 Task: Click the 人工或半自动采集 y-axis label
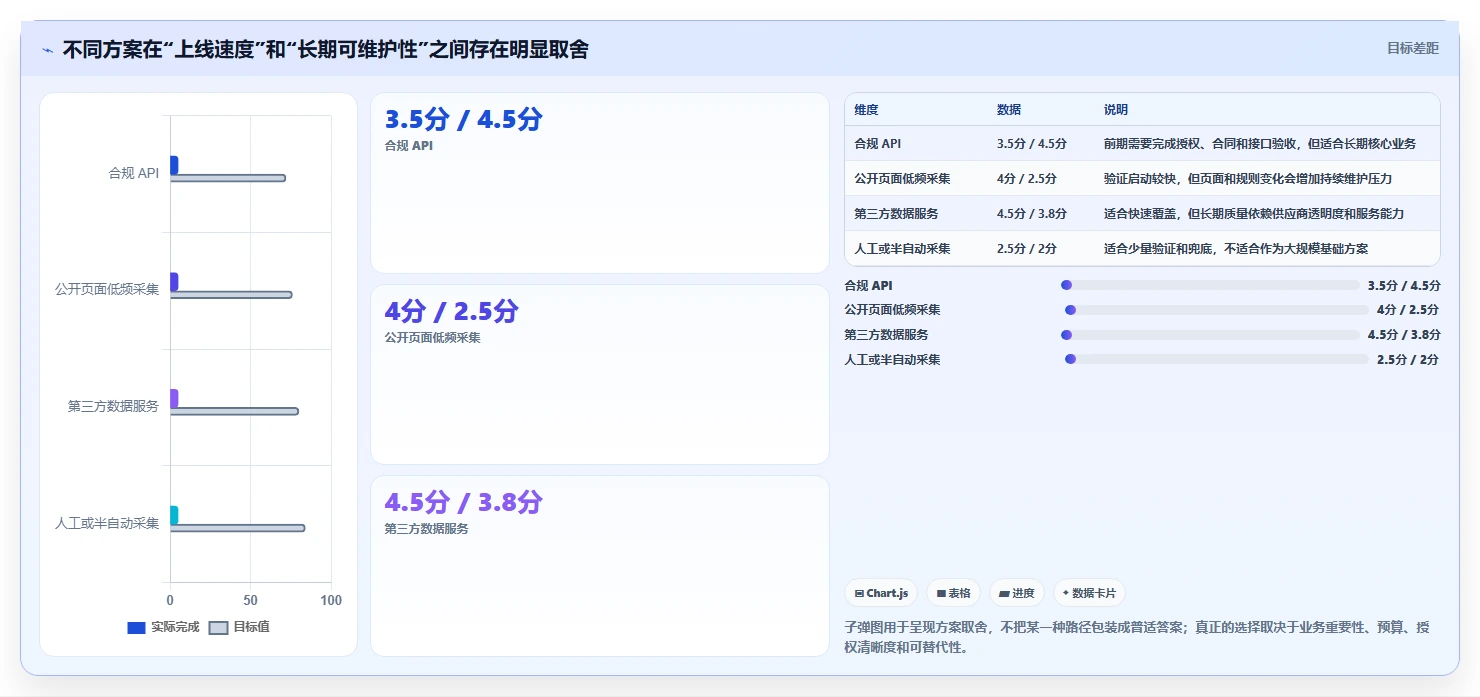point(107,523)
